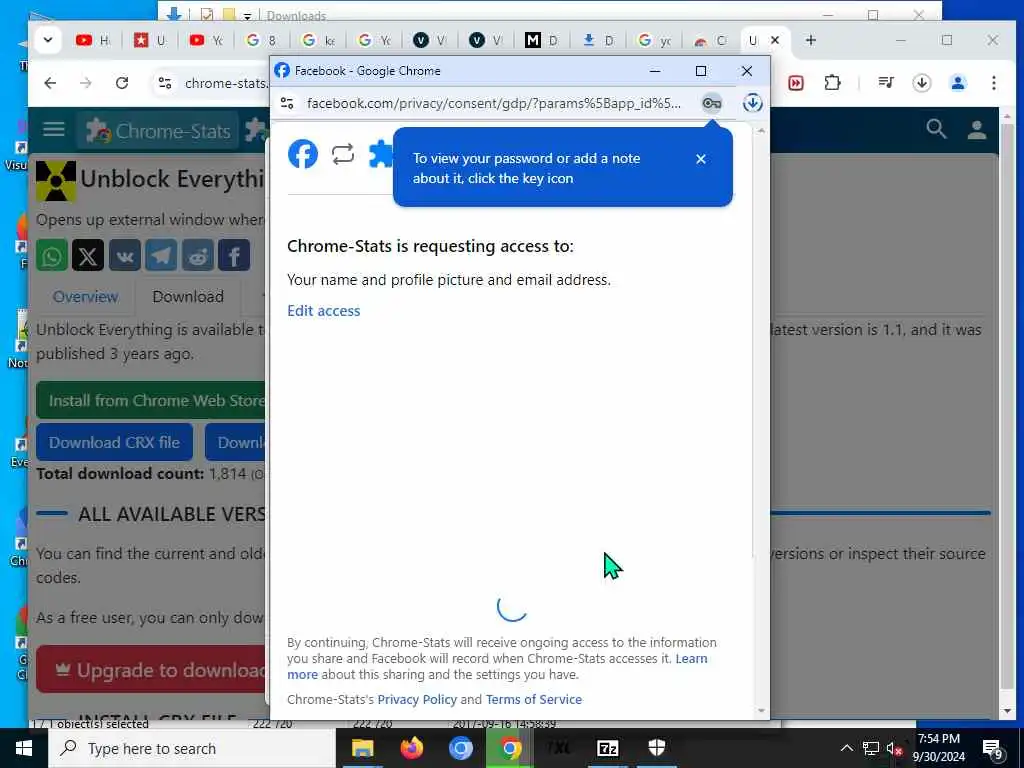Open Chrome downloads toolbar icon
The height and width of the screenshot is (768, 1024).
click(921, 83)
